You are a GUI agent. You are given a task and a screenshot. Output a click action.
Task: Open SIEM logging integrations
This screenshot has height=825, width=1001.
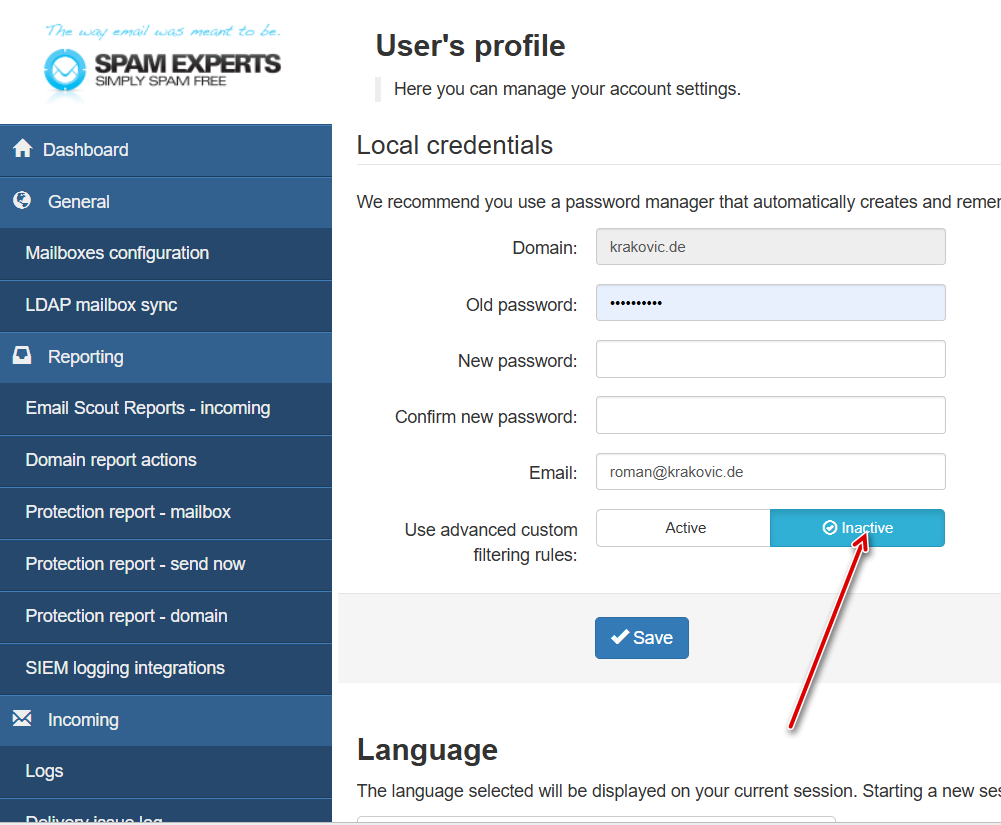pos(125,668)
